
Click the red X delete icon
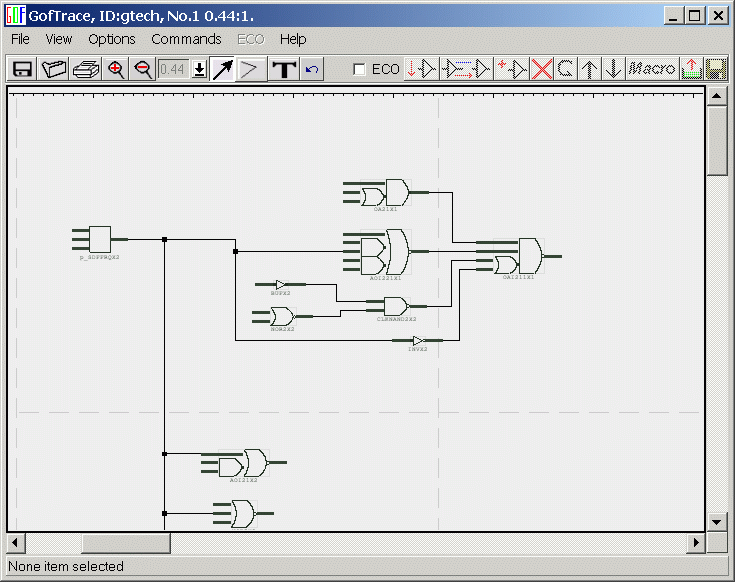pos(542,69)
